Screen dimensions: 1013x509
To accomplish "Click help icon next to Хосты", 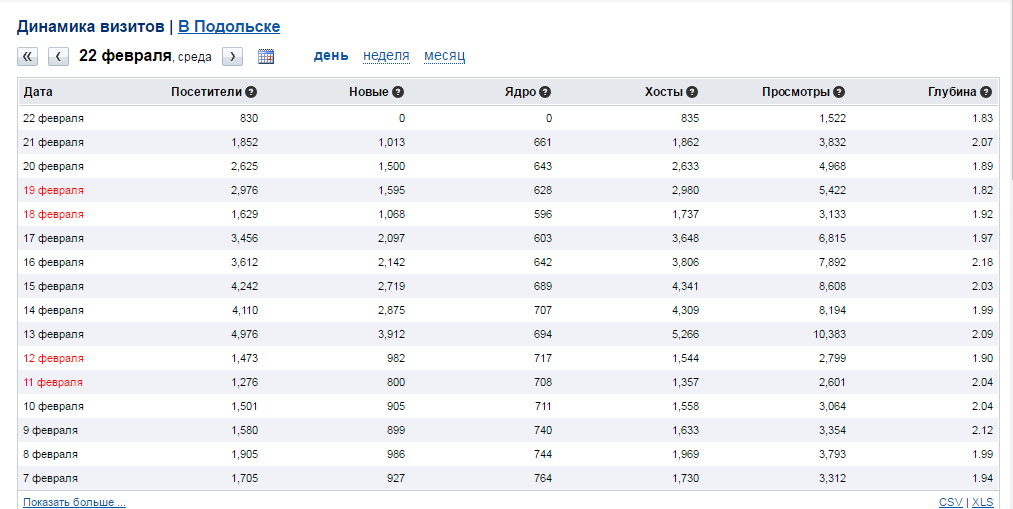I will click(692, 92).
